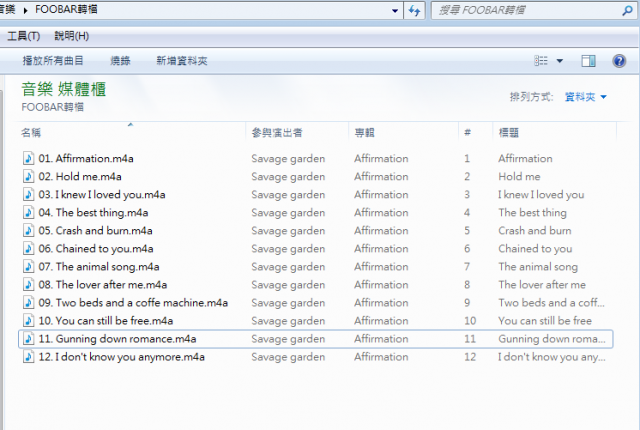This screenshot has height=430, width=640.
Task: Select file 10. You can still be free.m4a
Action: (106, 321)
